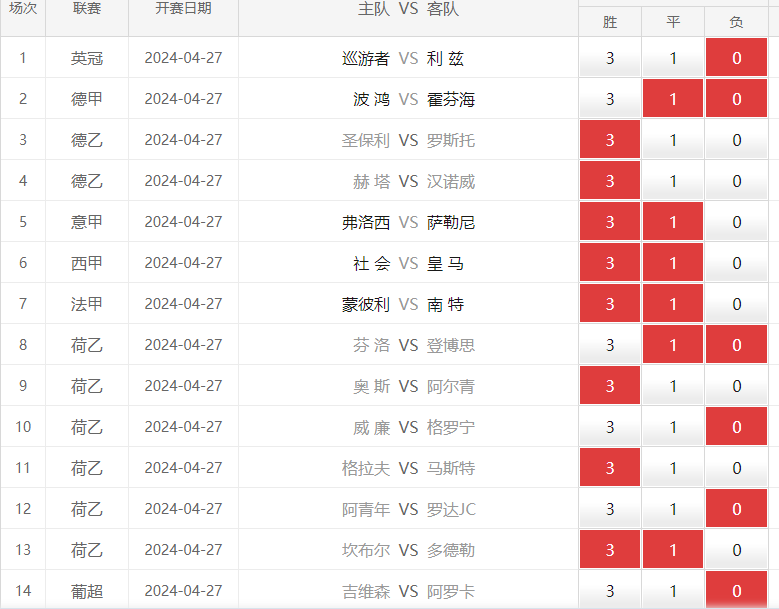Deselect draw (1) for 蒙彼利 VS 南特
The image size is (779, 609).
[673, 304]
